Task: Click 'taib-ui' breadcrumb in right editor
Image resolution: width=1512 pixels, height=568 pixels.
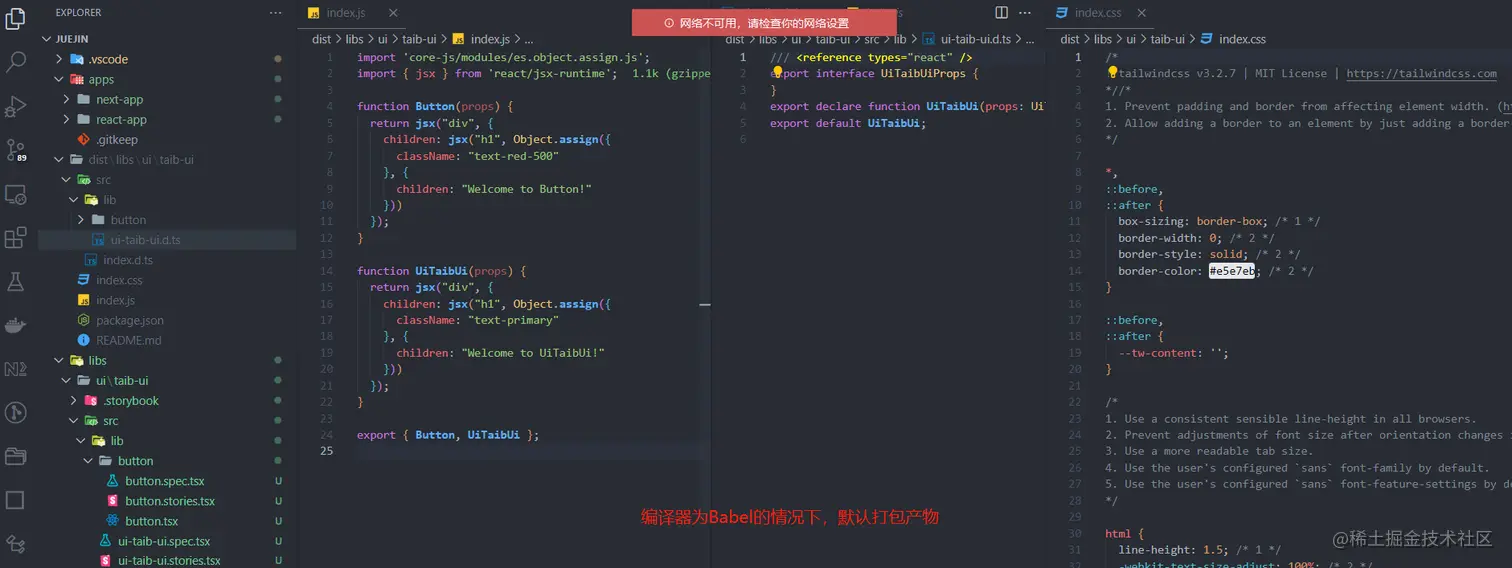Action: (x=1167, y=39)
